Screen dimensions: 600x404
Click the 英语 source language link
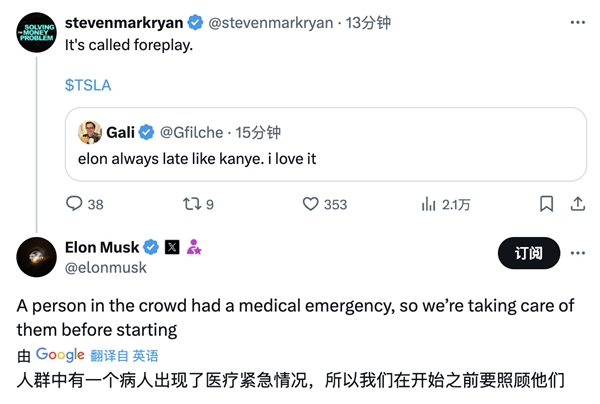pyautogui.click(x=145, y=355)
